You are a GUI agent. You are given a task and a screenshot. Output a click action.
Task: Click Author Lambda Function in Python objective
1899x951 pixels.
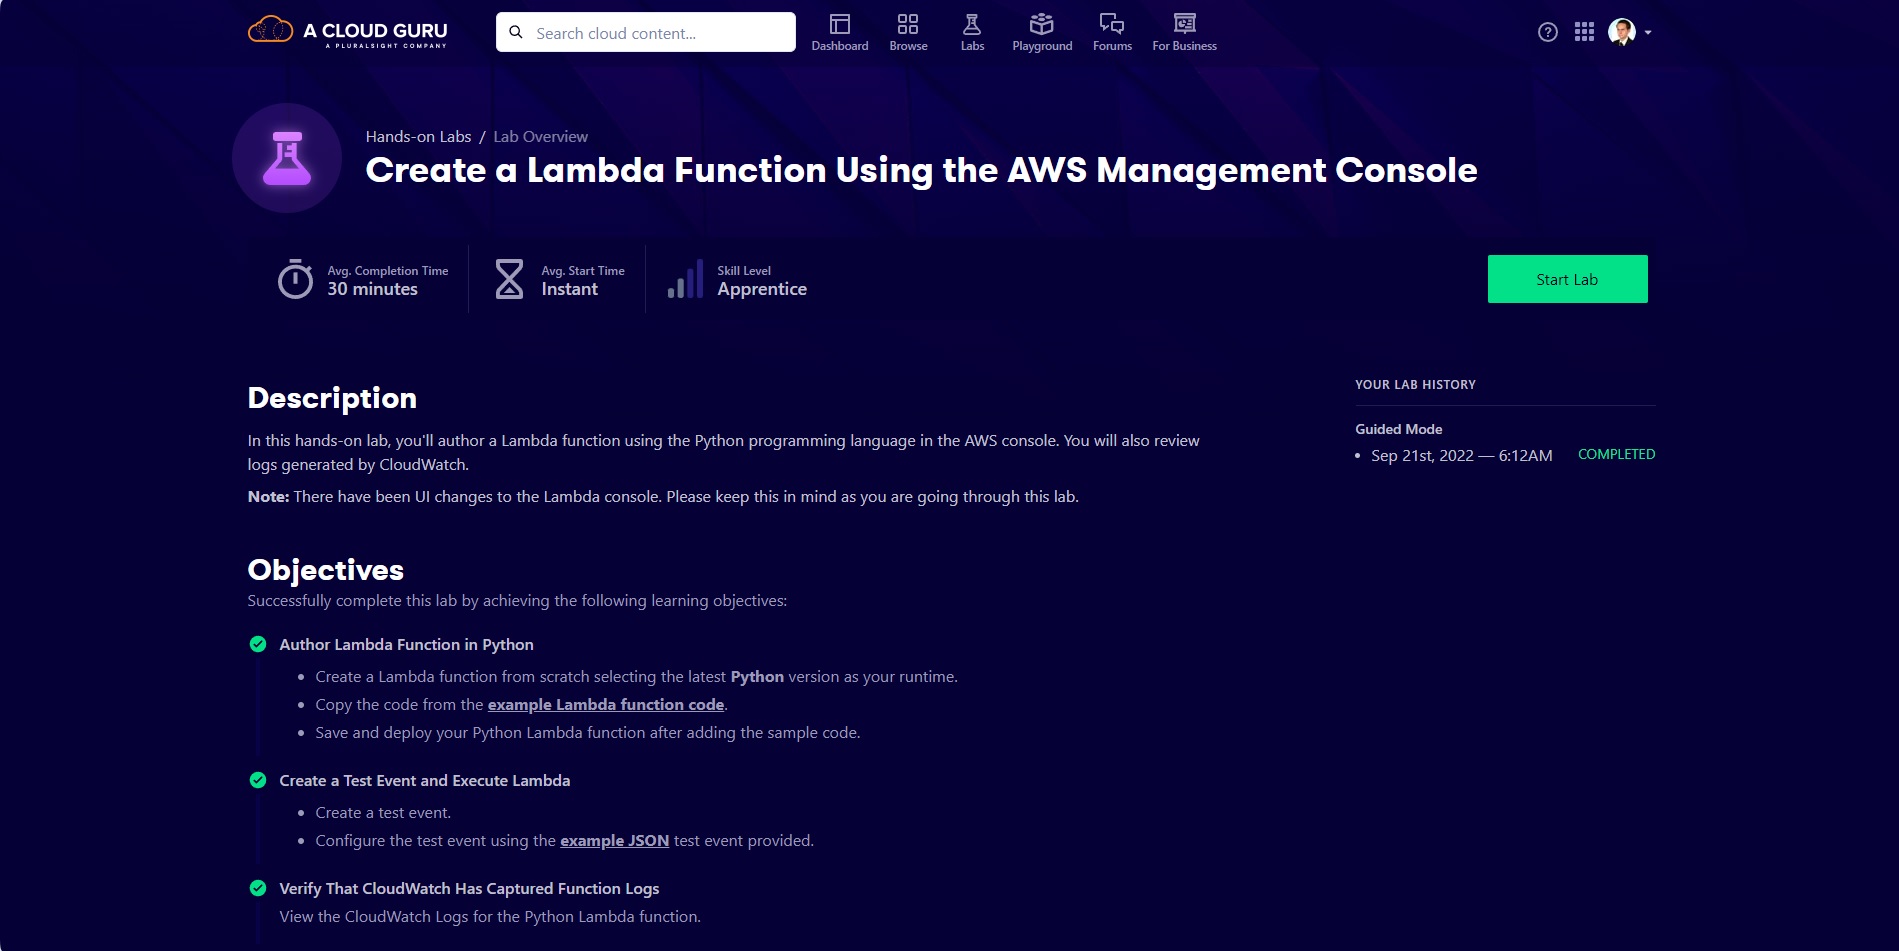tap(406, 645)
